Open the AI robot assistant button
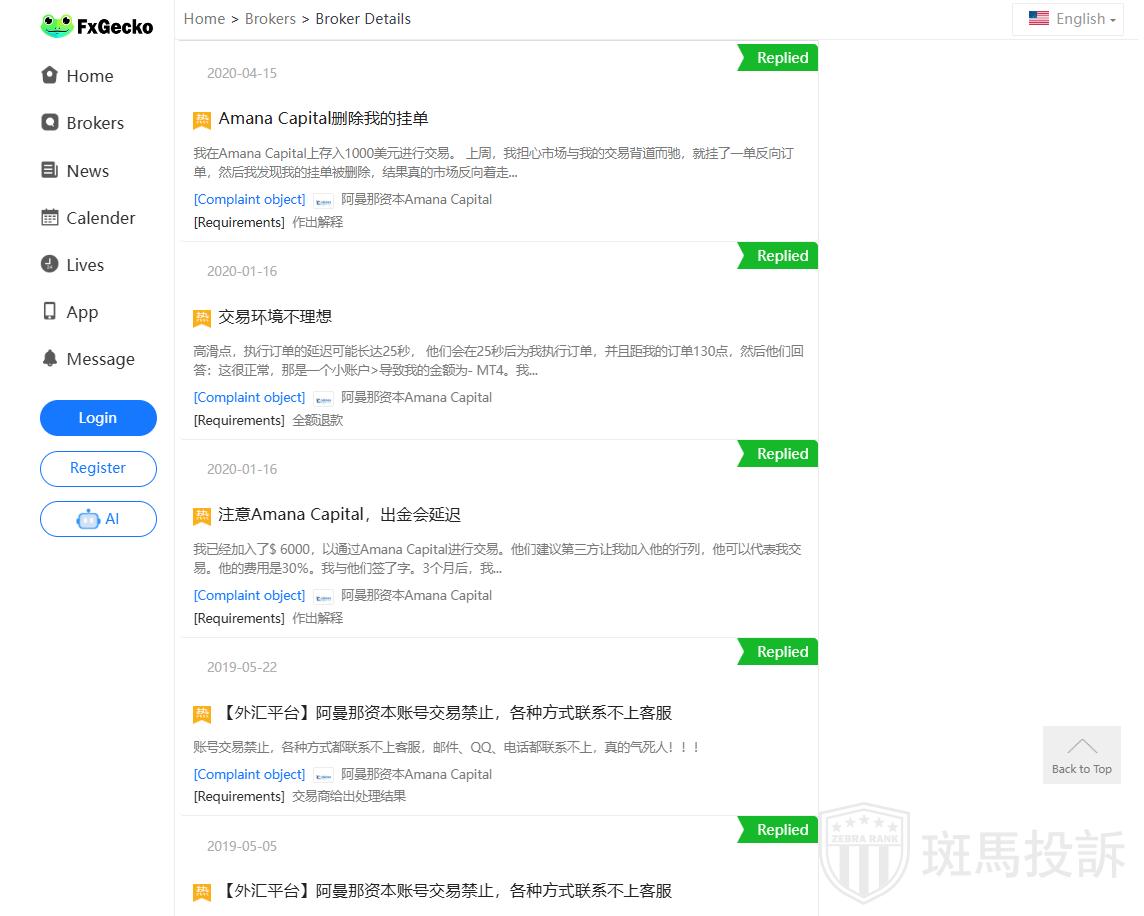1144x916 pixels. click(98, 519)
